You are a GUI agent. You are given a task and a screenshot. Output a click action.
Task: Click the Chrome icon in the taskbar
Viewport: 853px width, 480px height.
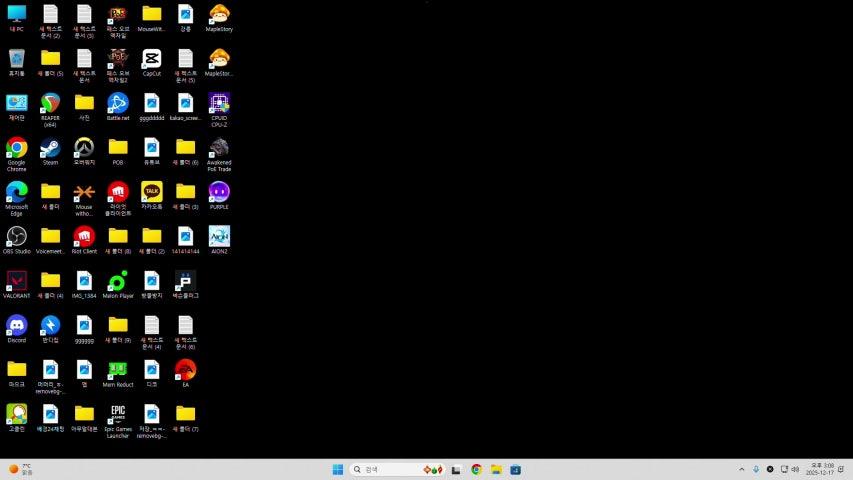[476, 469]
